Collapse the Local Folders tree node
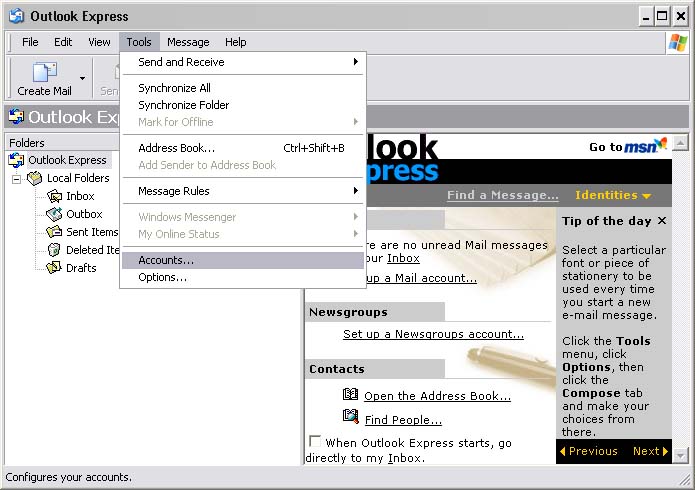Image resolution: width=695 pixels, height=490 pixels. [x=16, y=179]
